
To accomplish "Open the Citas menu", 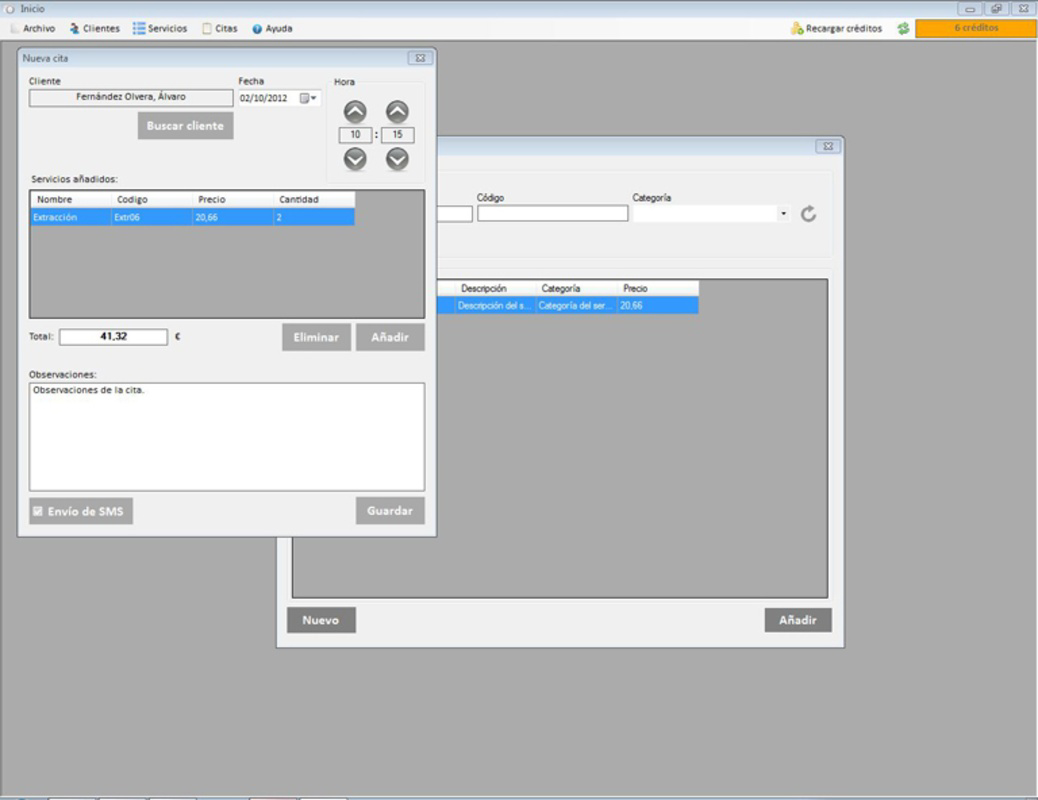I will click(x=220, y=28).
